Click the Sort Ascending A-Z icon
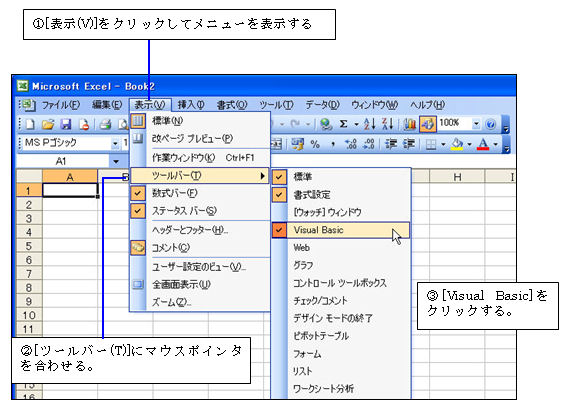Image resolution: width=568 pixels, height=417 pixels. point(370,124)
